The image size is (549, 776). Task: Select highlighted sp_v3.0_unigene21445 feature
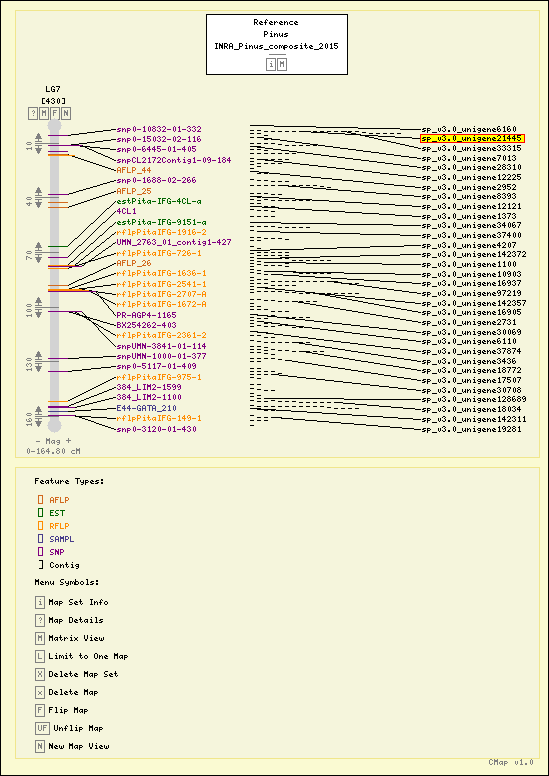pos(472,139)
